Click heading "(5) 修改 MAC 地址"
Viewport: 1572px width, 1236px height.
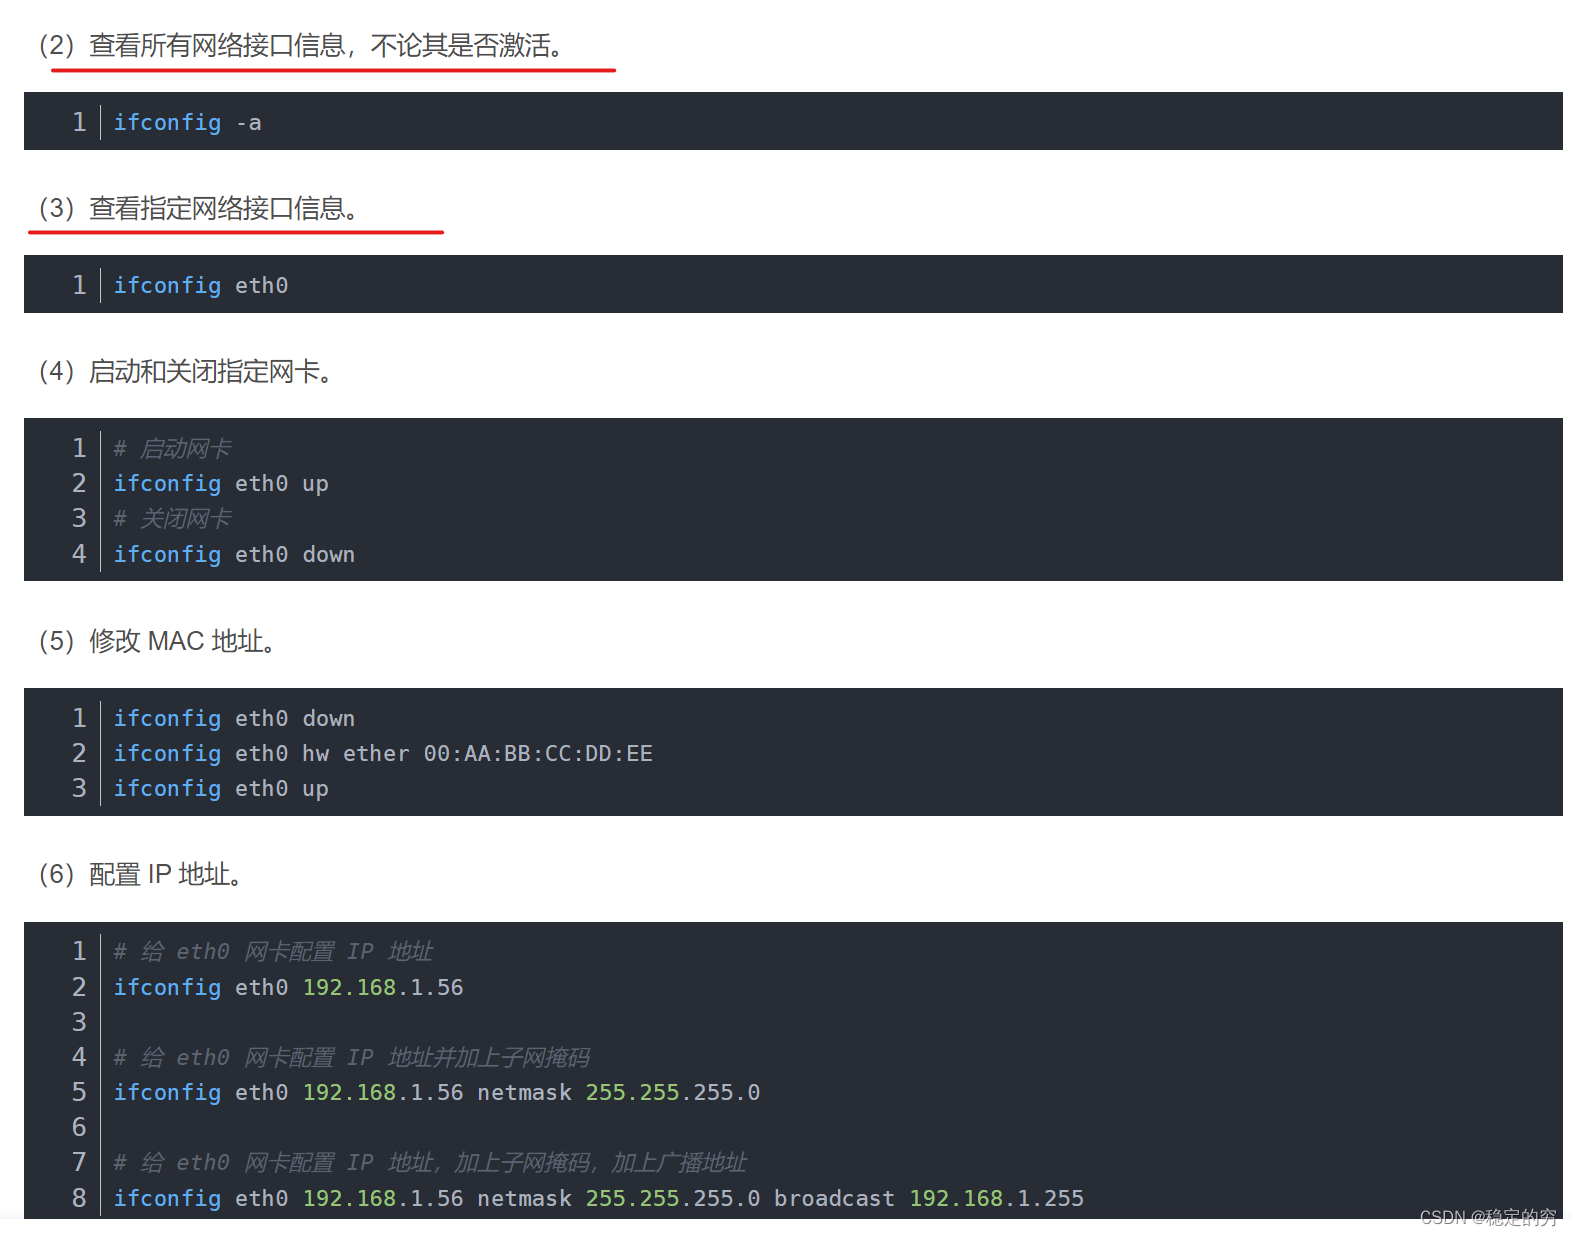(157, 641)
